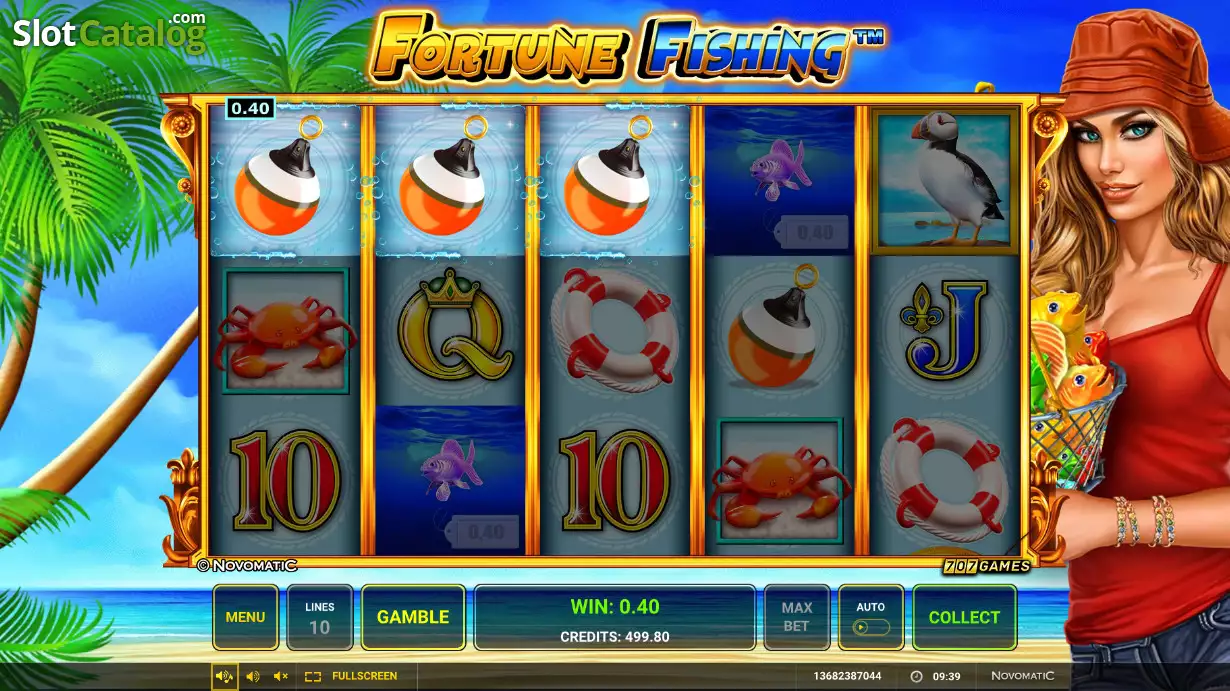This screenshot has width=1230, height=691.
Task: Click the clock icon beside 09:39
Action: coord(916,677)
